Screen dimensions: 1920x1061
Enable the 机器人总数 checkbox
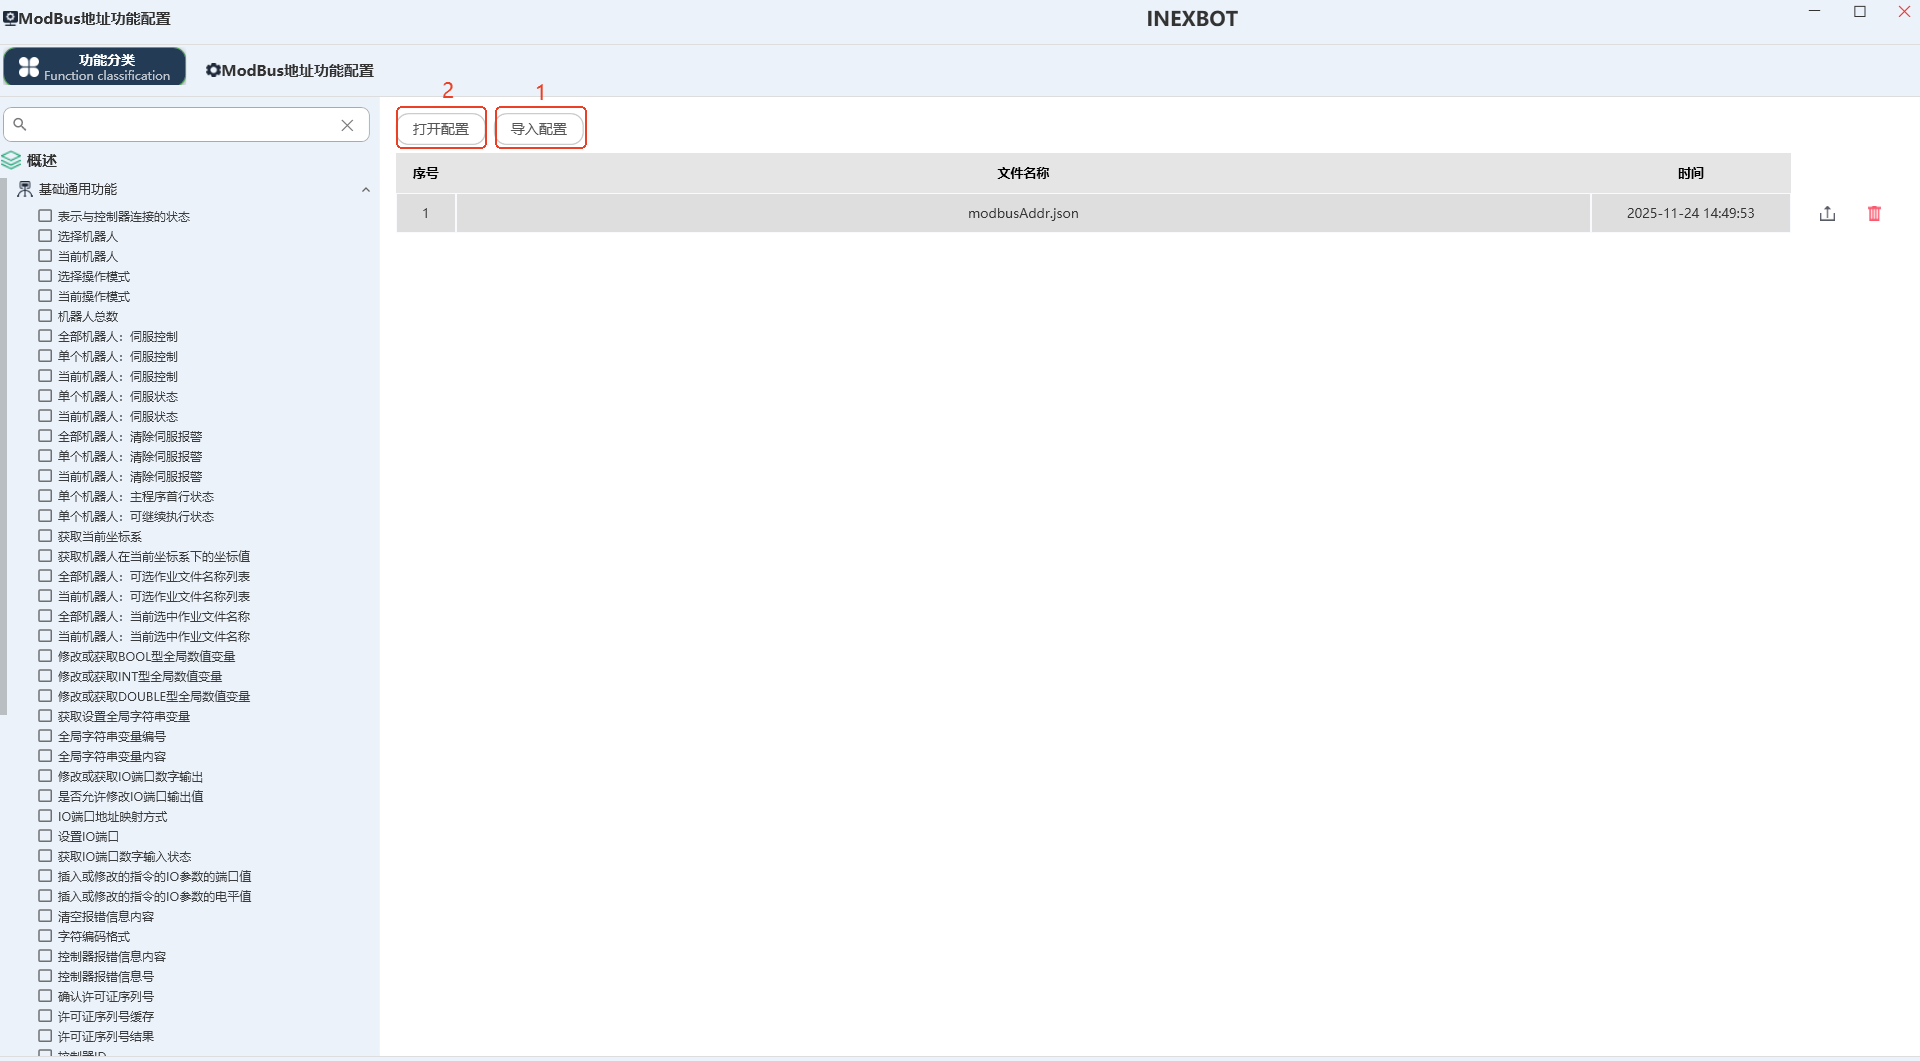pos(45,316)
